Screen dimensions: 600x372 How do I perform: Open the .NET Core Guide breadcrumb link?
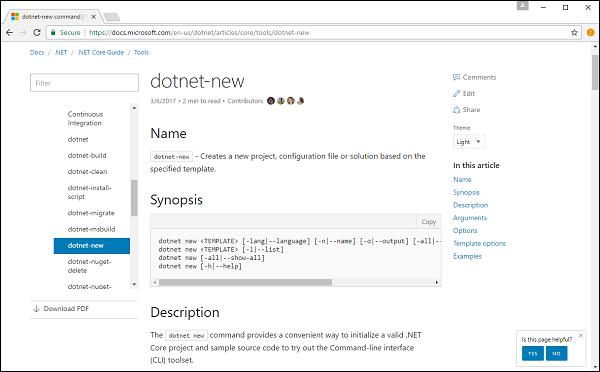point(101,52)
